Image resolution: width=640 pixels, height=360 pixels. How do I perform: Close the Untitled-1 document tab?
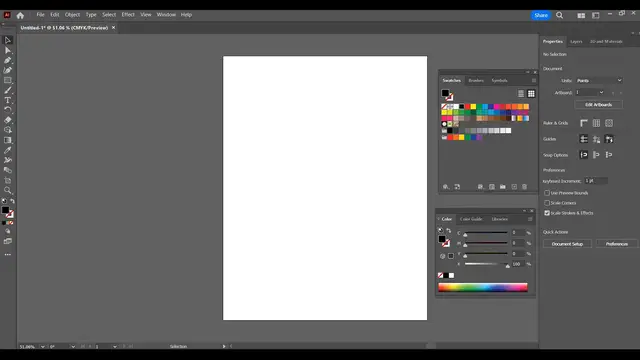[x=113, y=28]
